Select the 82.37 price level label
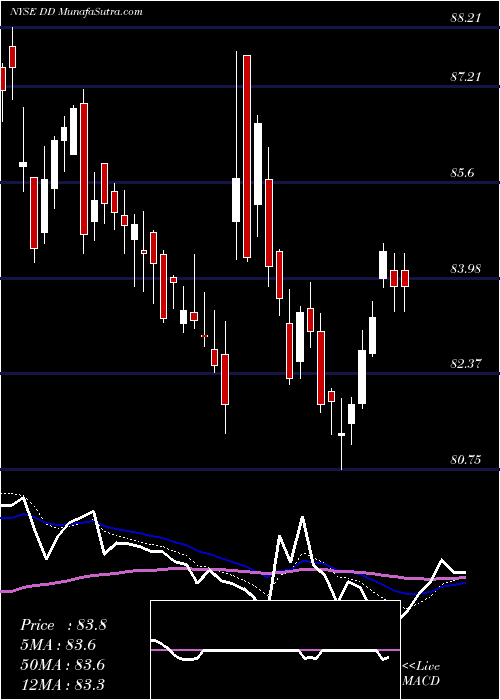 point(466,364)
